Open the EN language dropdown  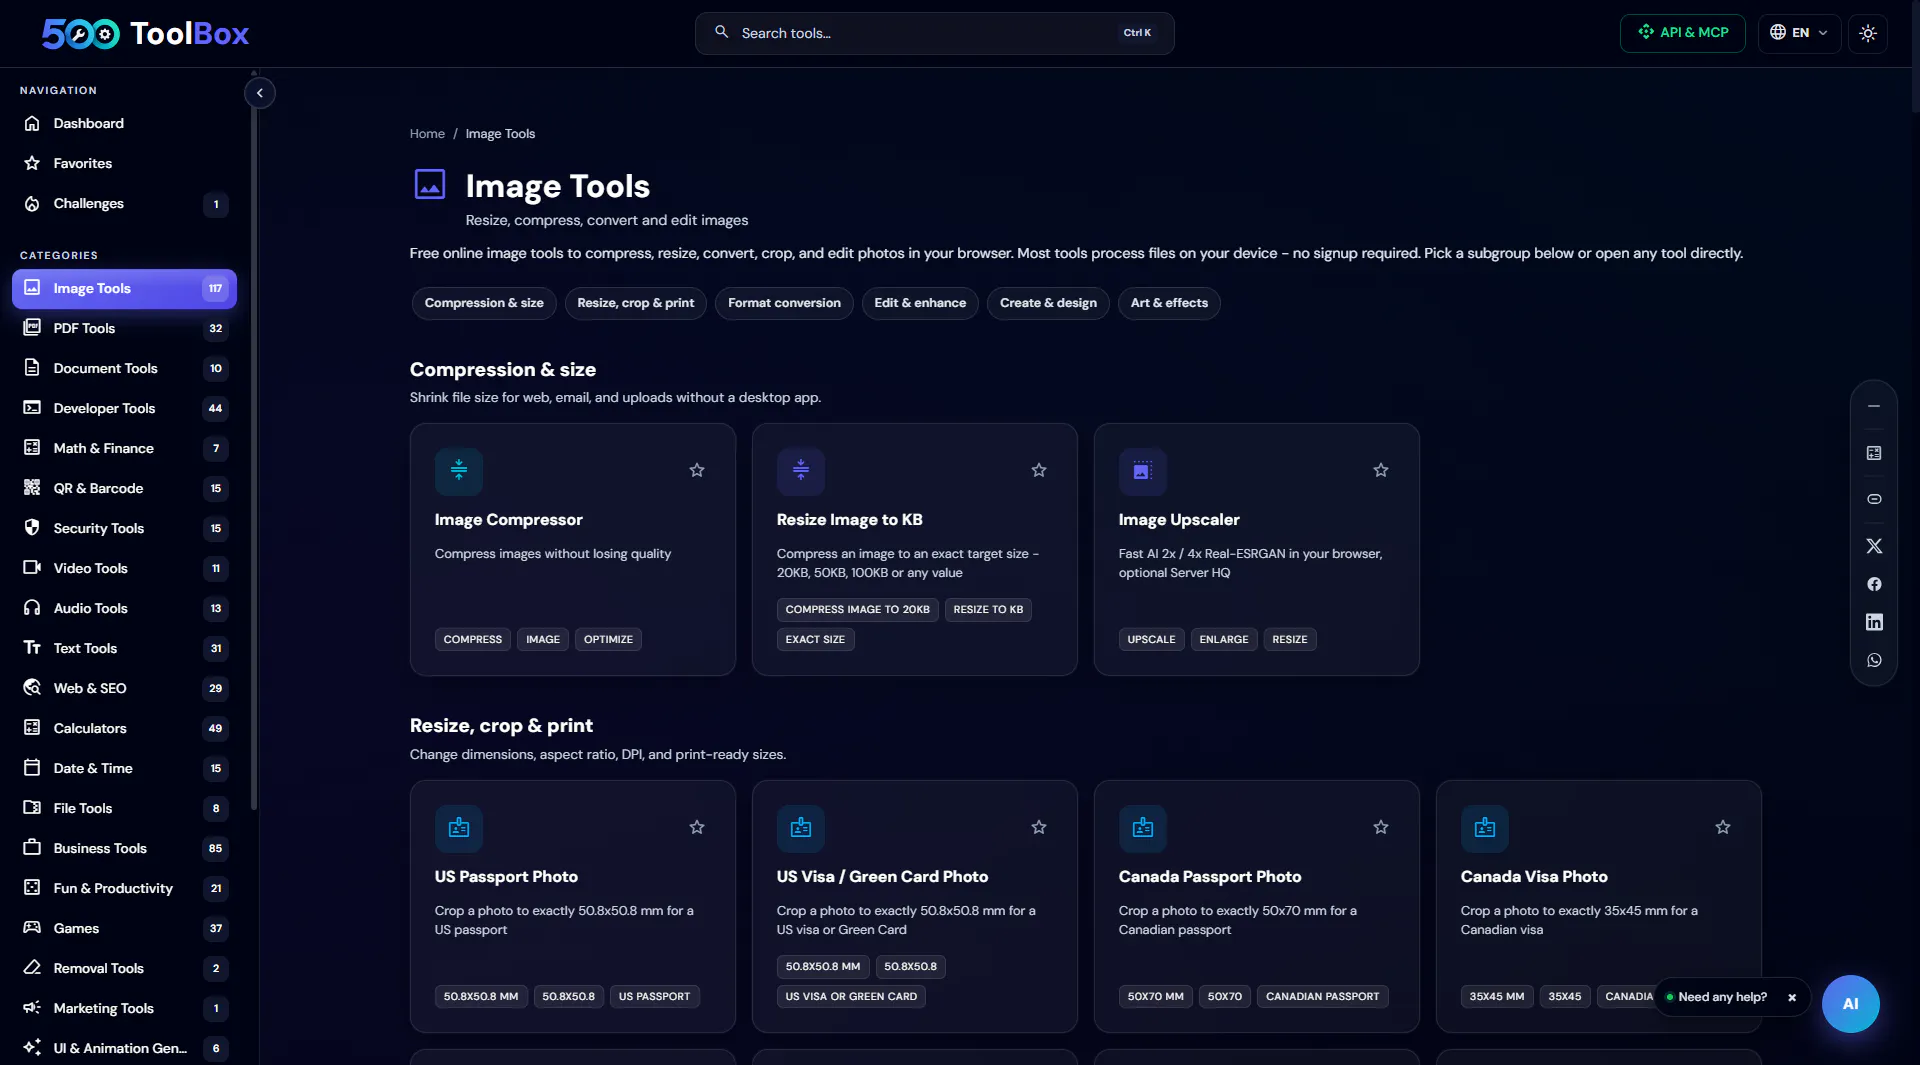pyautogui.click(x=1799, y=33)
